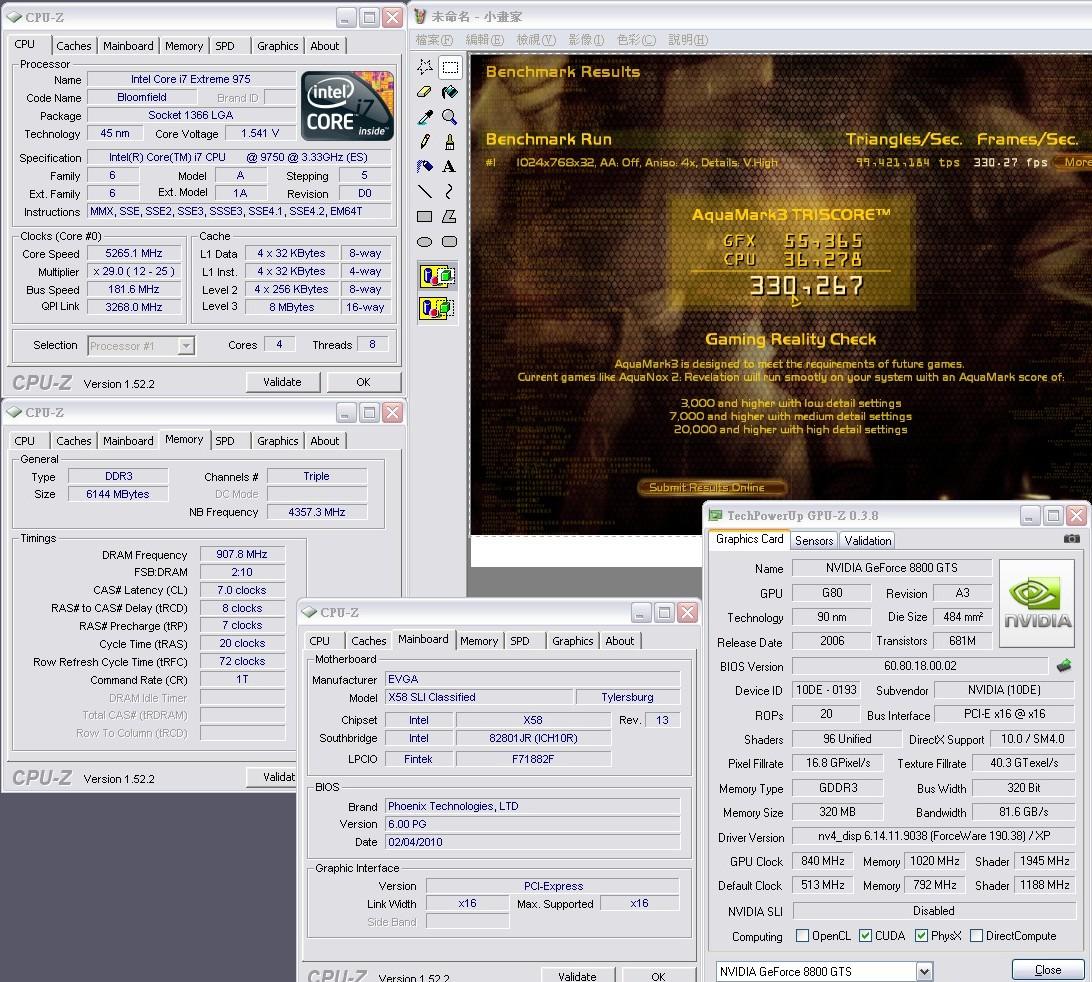Click the Core Voltage value 1.541 V
This screenshot has height=982, width=1092.
(260, 133)
